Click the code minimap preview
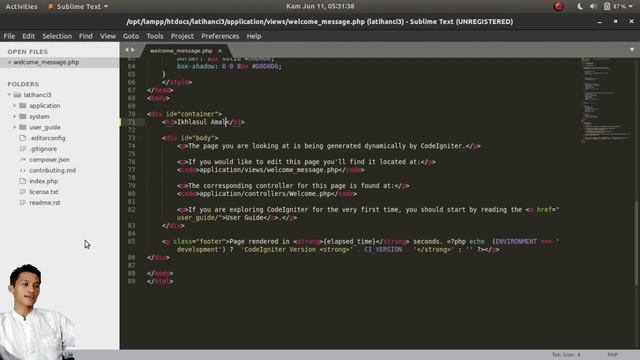 pyautogui.click(x=606, y=100)
